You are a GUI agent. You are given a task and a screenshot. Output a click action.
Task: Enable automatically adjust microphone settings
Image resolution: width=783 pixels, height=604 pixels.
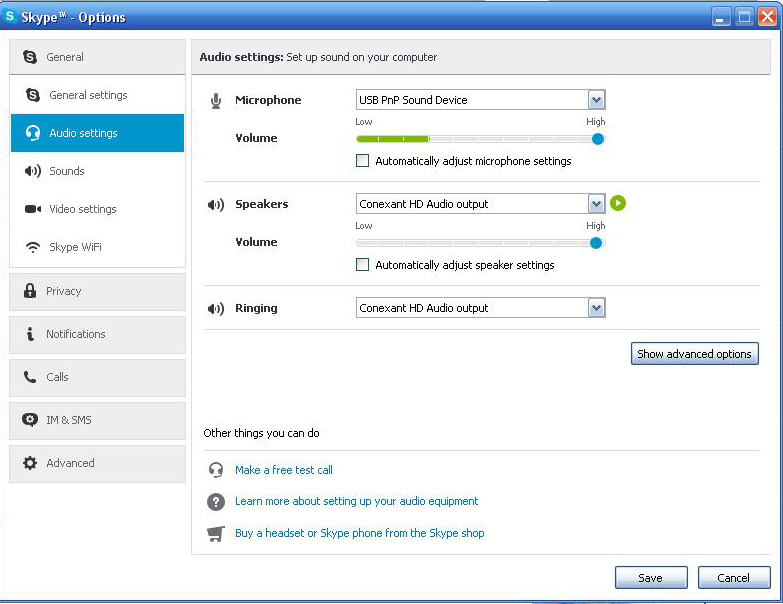click(x=363, y=161)
